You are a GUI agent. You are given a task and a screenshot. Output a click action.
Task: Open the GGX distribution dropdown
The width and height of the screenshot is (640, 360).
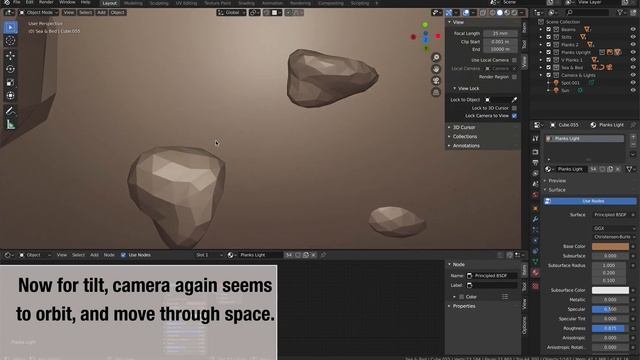(x=614, y=229)
